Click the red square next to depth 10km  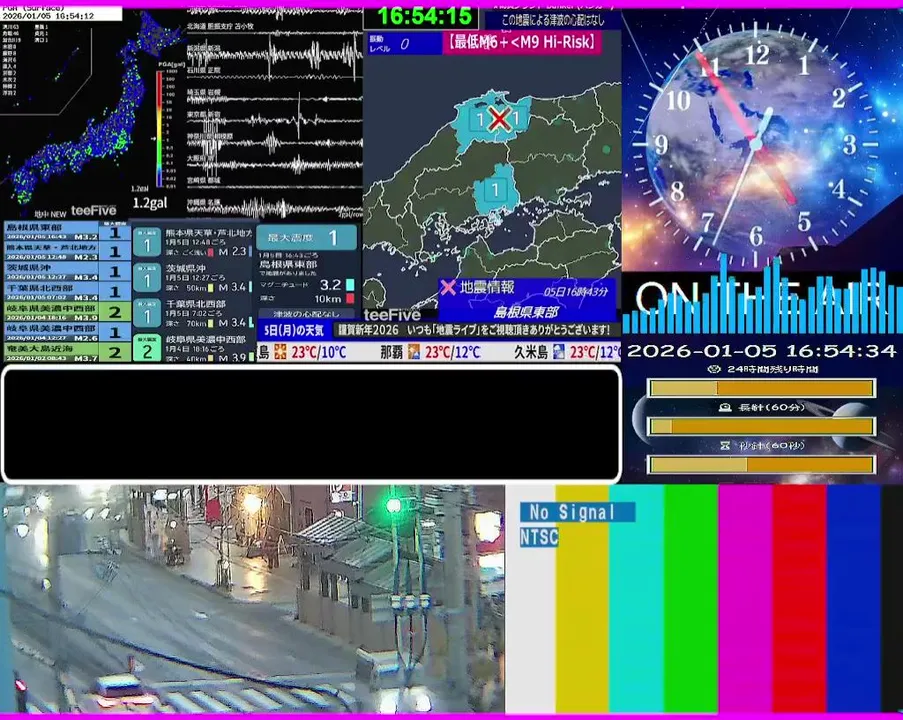tap(350, 298)
